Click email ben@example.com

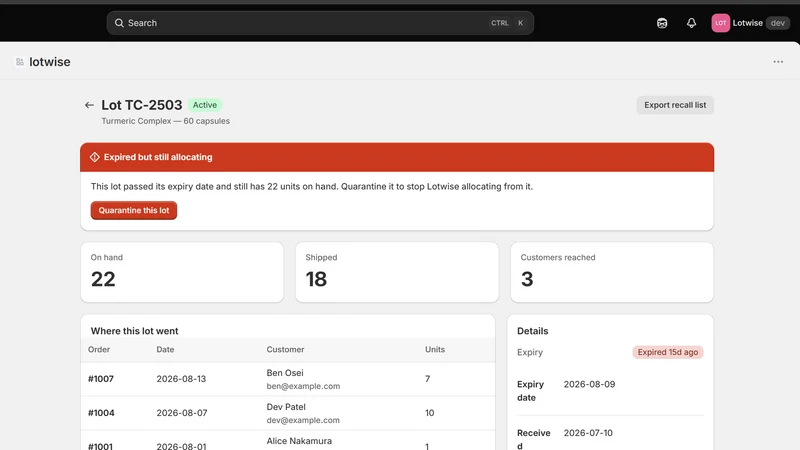(x=303, y=386)
